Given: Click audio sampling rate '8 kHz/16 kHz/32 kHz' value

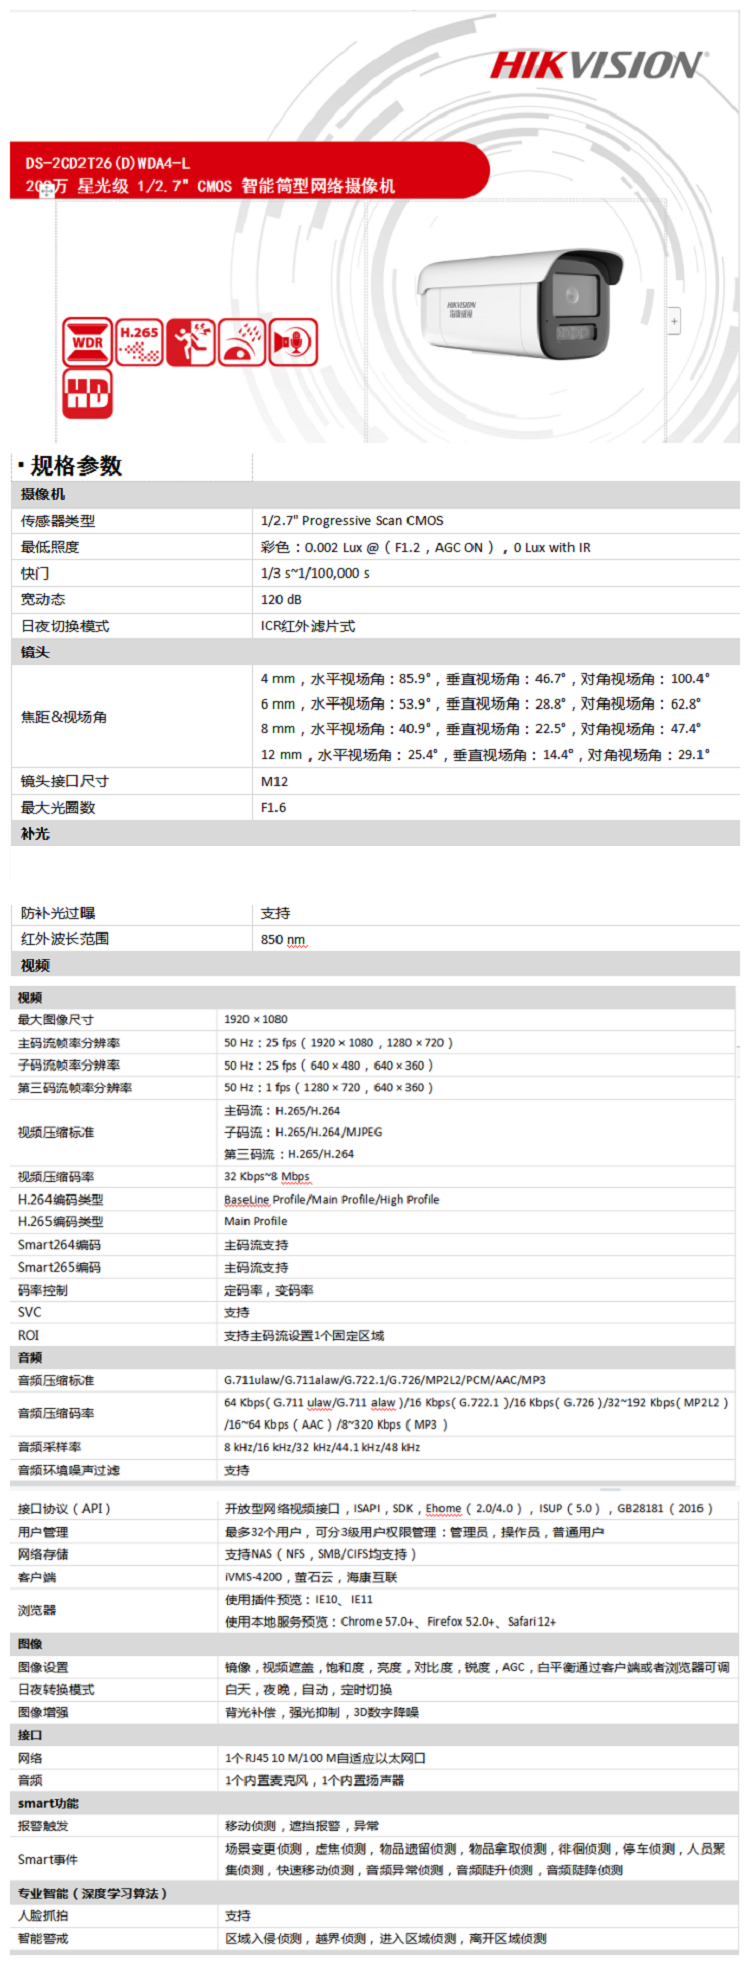Looking at the screenshot, I should click(322, 1447).
